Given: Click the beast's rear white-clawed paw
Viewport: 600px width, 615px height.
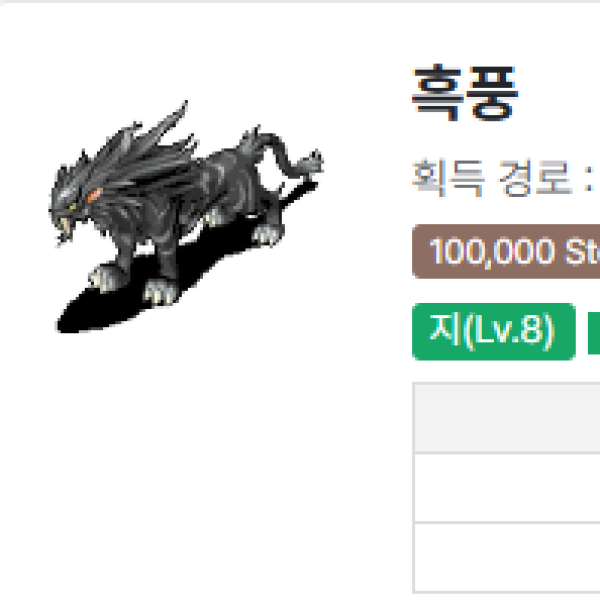Looking at the screenshot, I should 268,235.
